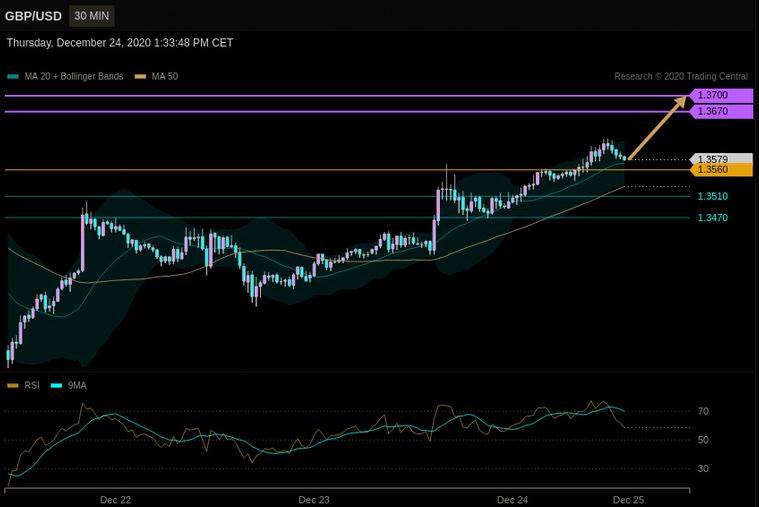Select the 30 MIN timeframe badge

pyautogui.click(x=91, y=16)
